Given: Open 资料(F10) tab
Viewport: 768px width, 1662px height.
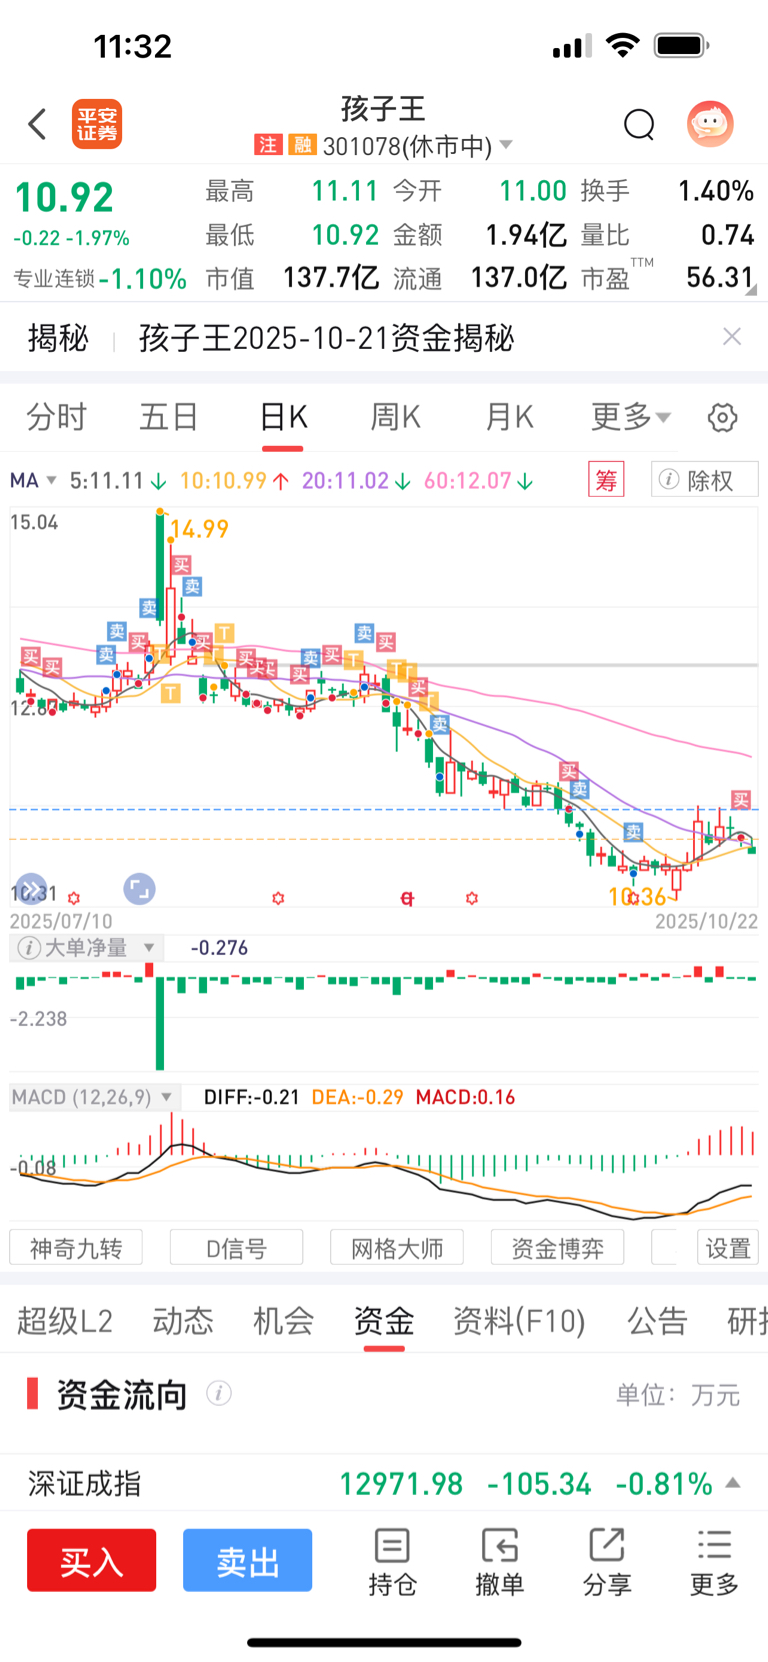Looking at the screenshot, I should pos(519,1321).
